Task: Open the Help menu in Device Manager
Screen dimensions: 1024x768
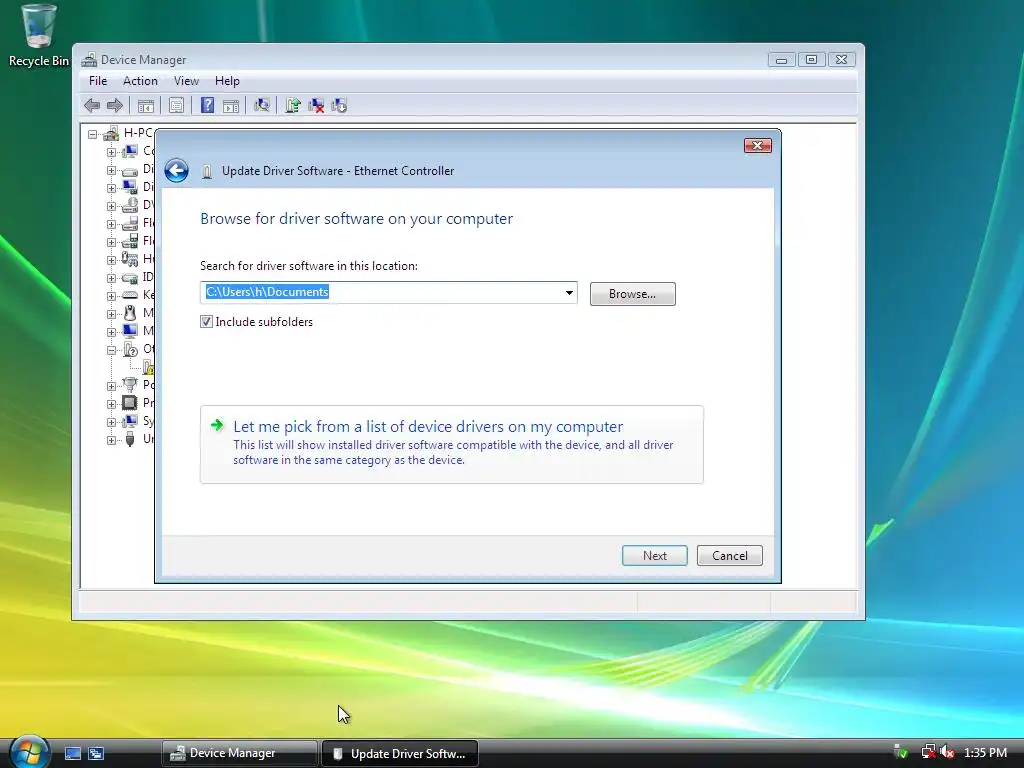Action: click(227, 81)
